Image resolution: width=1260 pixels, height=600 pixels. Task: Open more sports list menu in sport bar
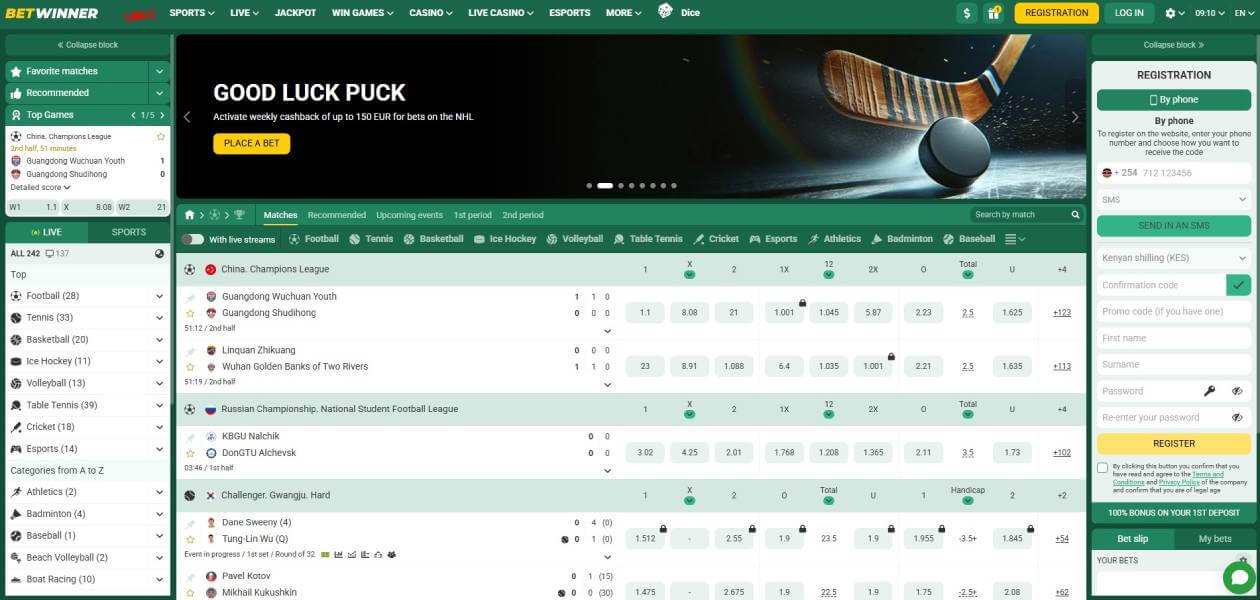(x=1015, y=239)
